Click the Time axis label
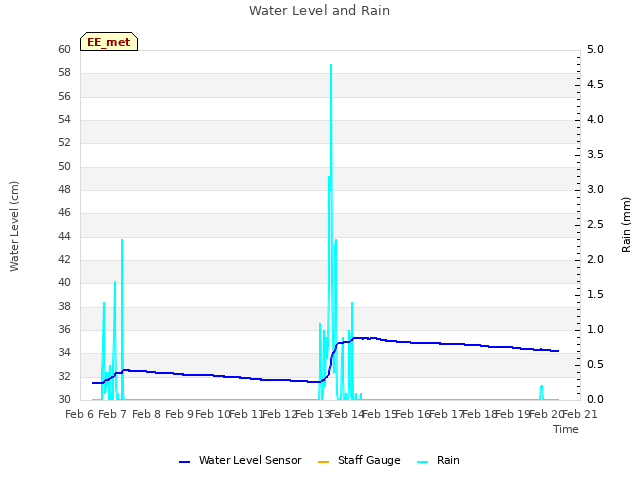640x480 pixels. pyautogui.click(x=566, y=429)
